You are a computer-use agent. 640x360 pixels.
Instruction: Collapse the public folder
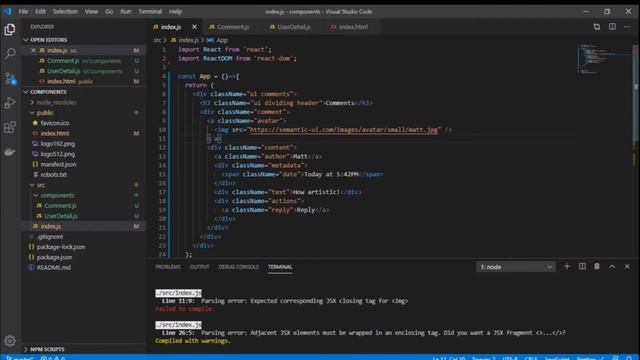(x=84, y=113)
